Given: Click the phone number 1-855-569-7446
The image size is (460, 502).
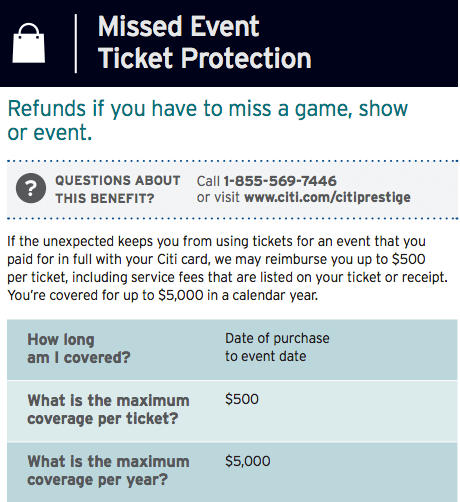Looking at the screenshot, I should (280, 181).
